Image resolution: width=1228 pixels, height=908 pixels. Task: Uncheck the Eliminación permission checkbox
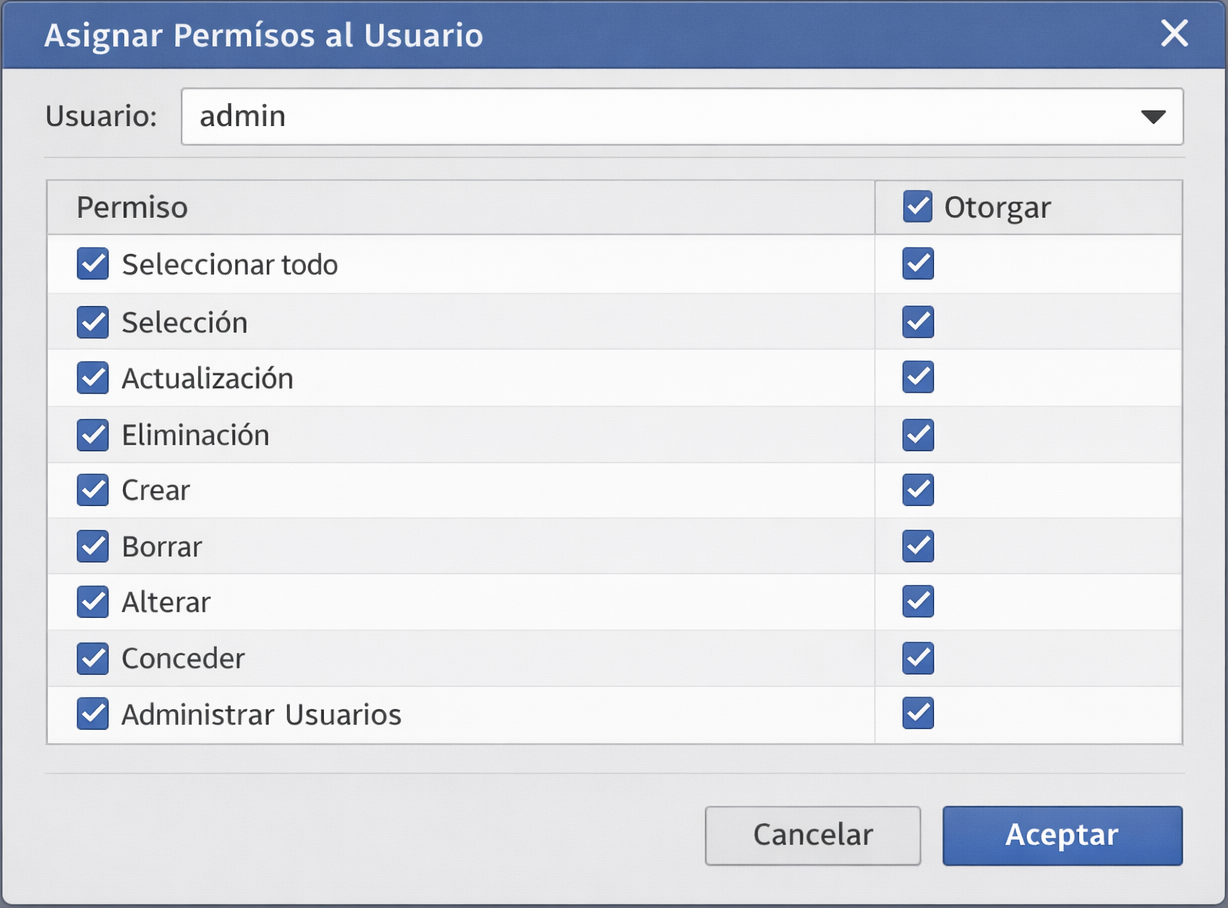(x=92, y=434)
